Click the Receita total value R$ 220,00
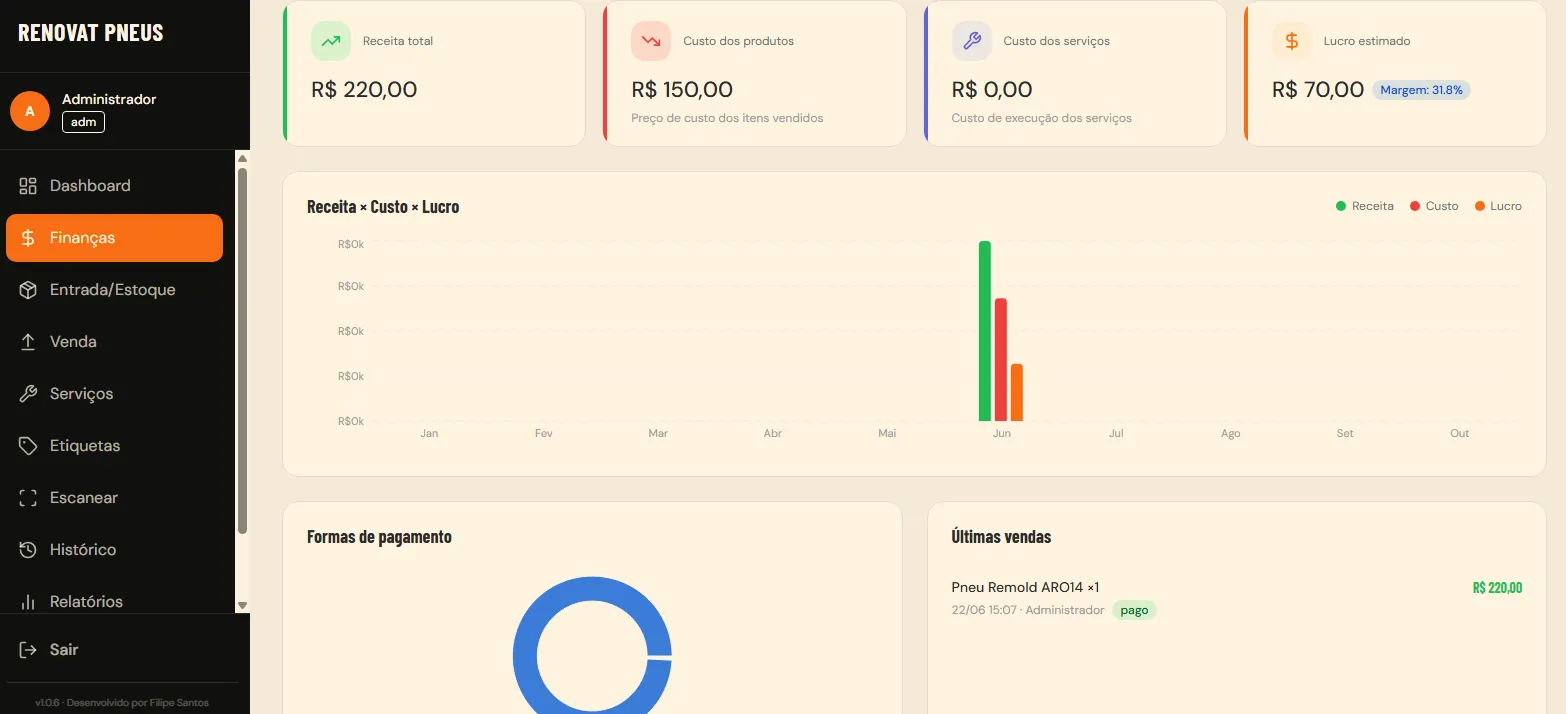This screenshot has height=714, width=1566. coord(364,90)
